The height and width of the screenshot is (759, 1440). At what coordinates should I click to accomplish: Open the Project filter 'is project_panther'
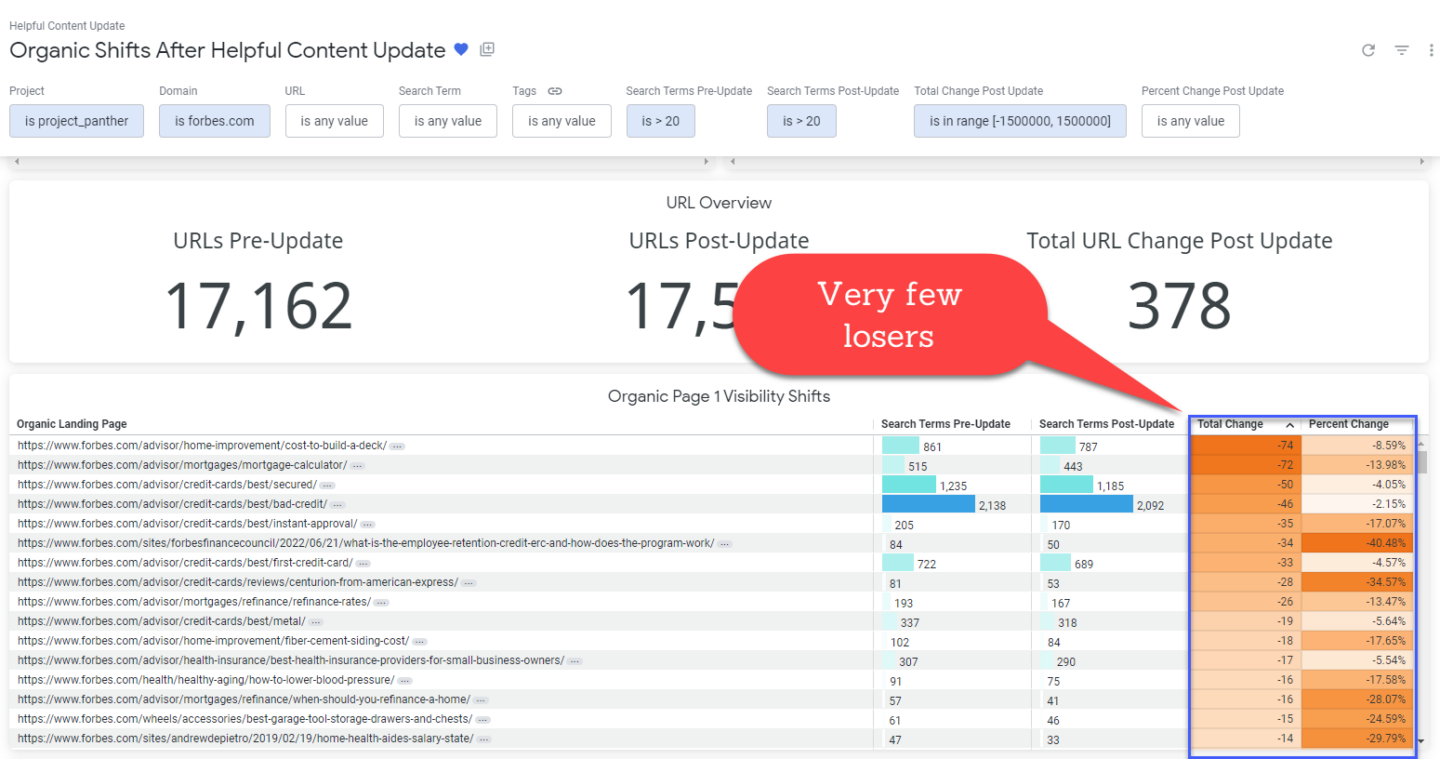click(77, 121)
